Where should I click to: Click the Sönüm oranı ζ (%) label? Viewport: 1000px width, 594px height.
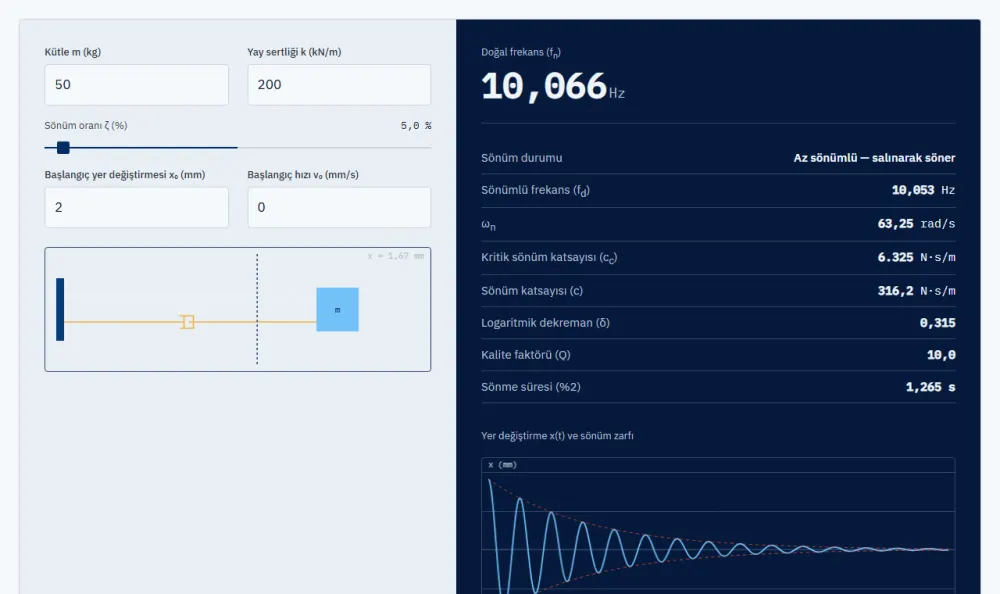tap(86, 126)
